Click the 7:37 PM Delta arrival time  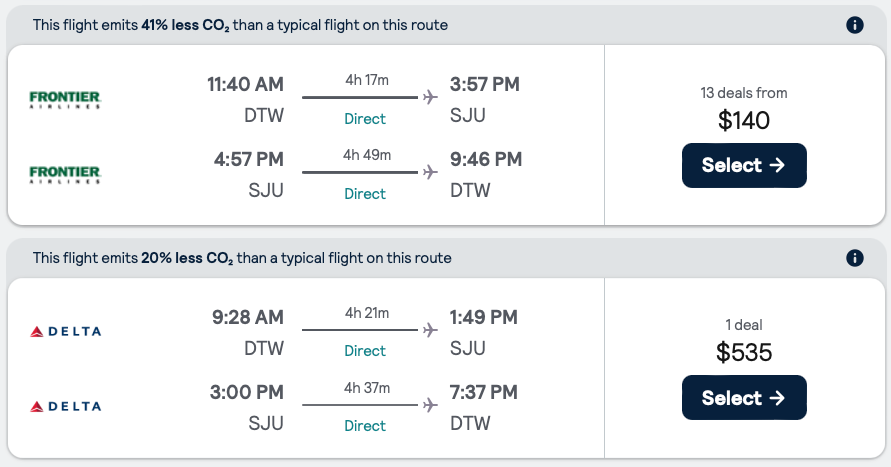click(484, 391)
